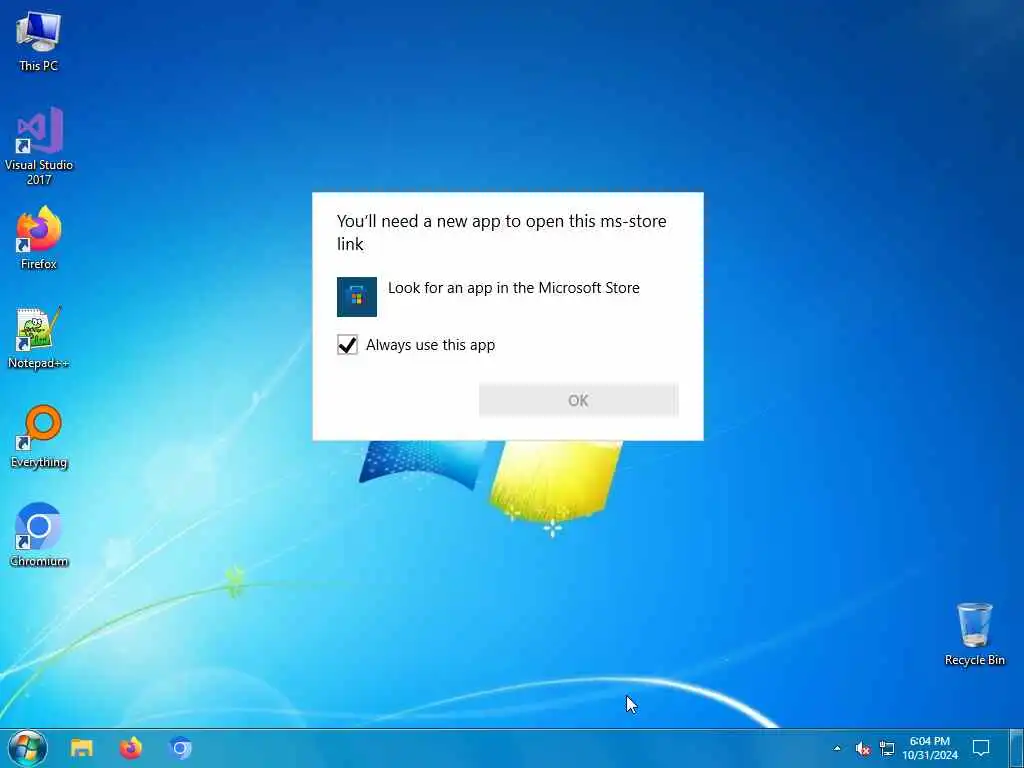Select the Chromium desktop shortcut
The height and width of the screenshot is (768, 1024).
coord(39,534)
